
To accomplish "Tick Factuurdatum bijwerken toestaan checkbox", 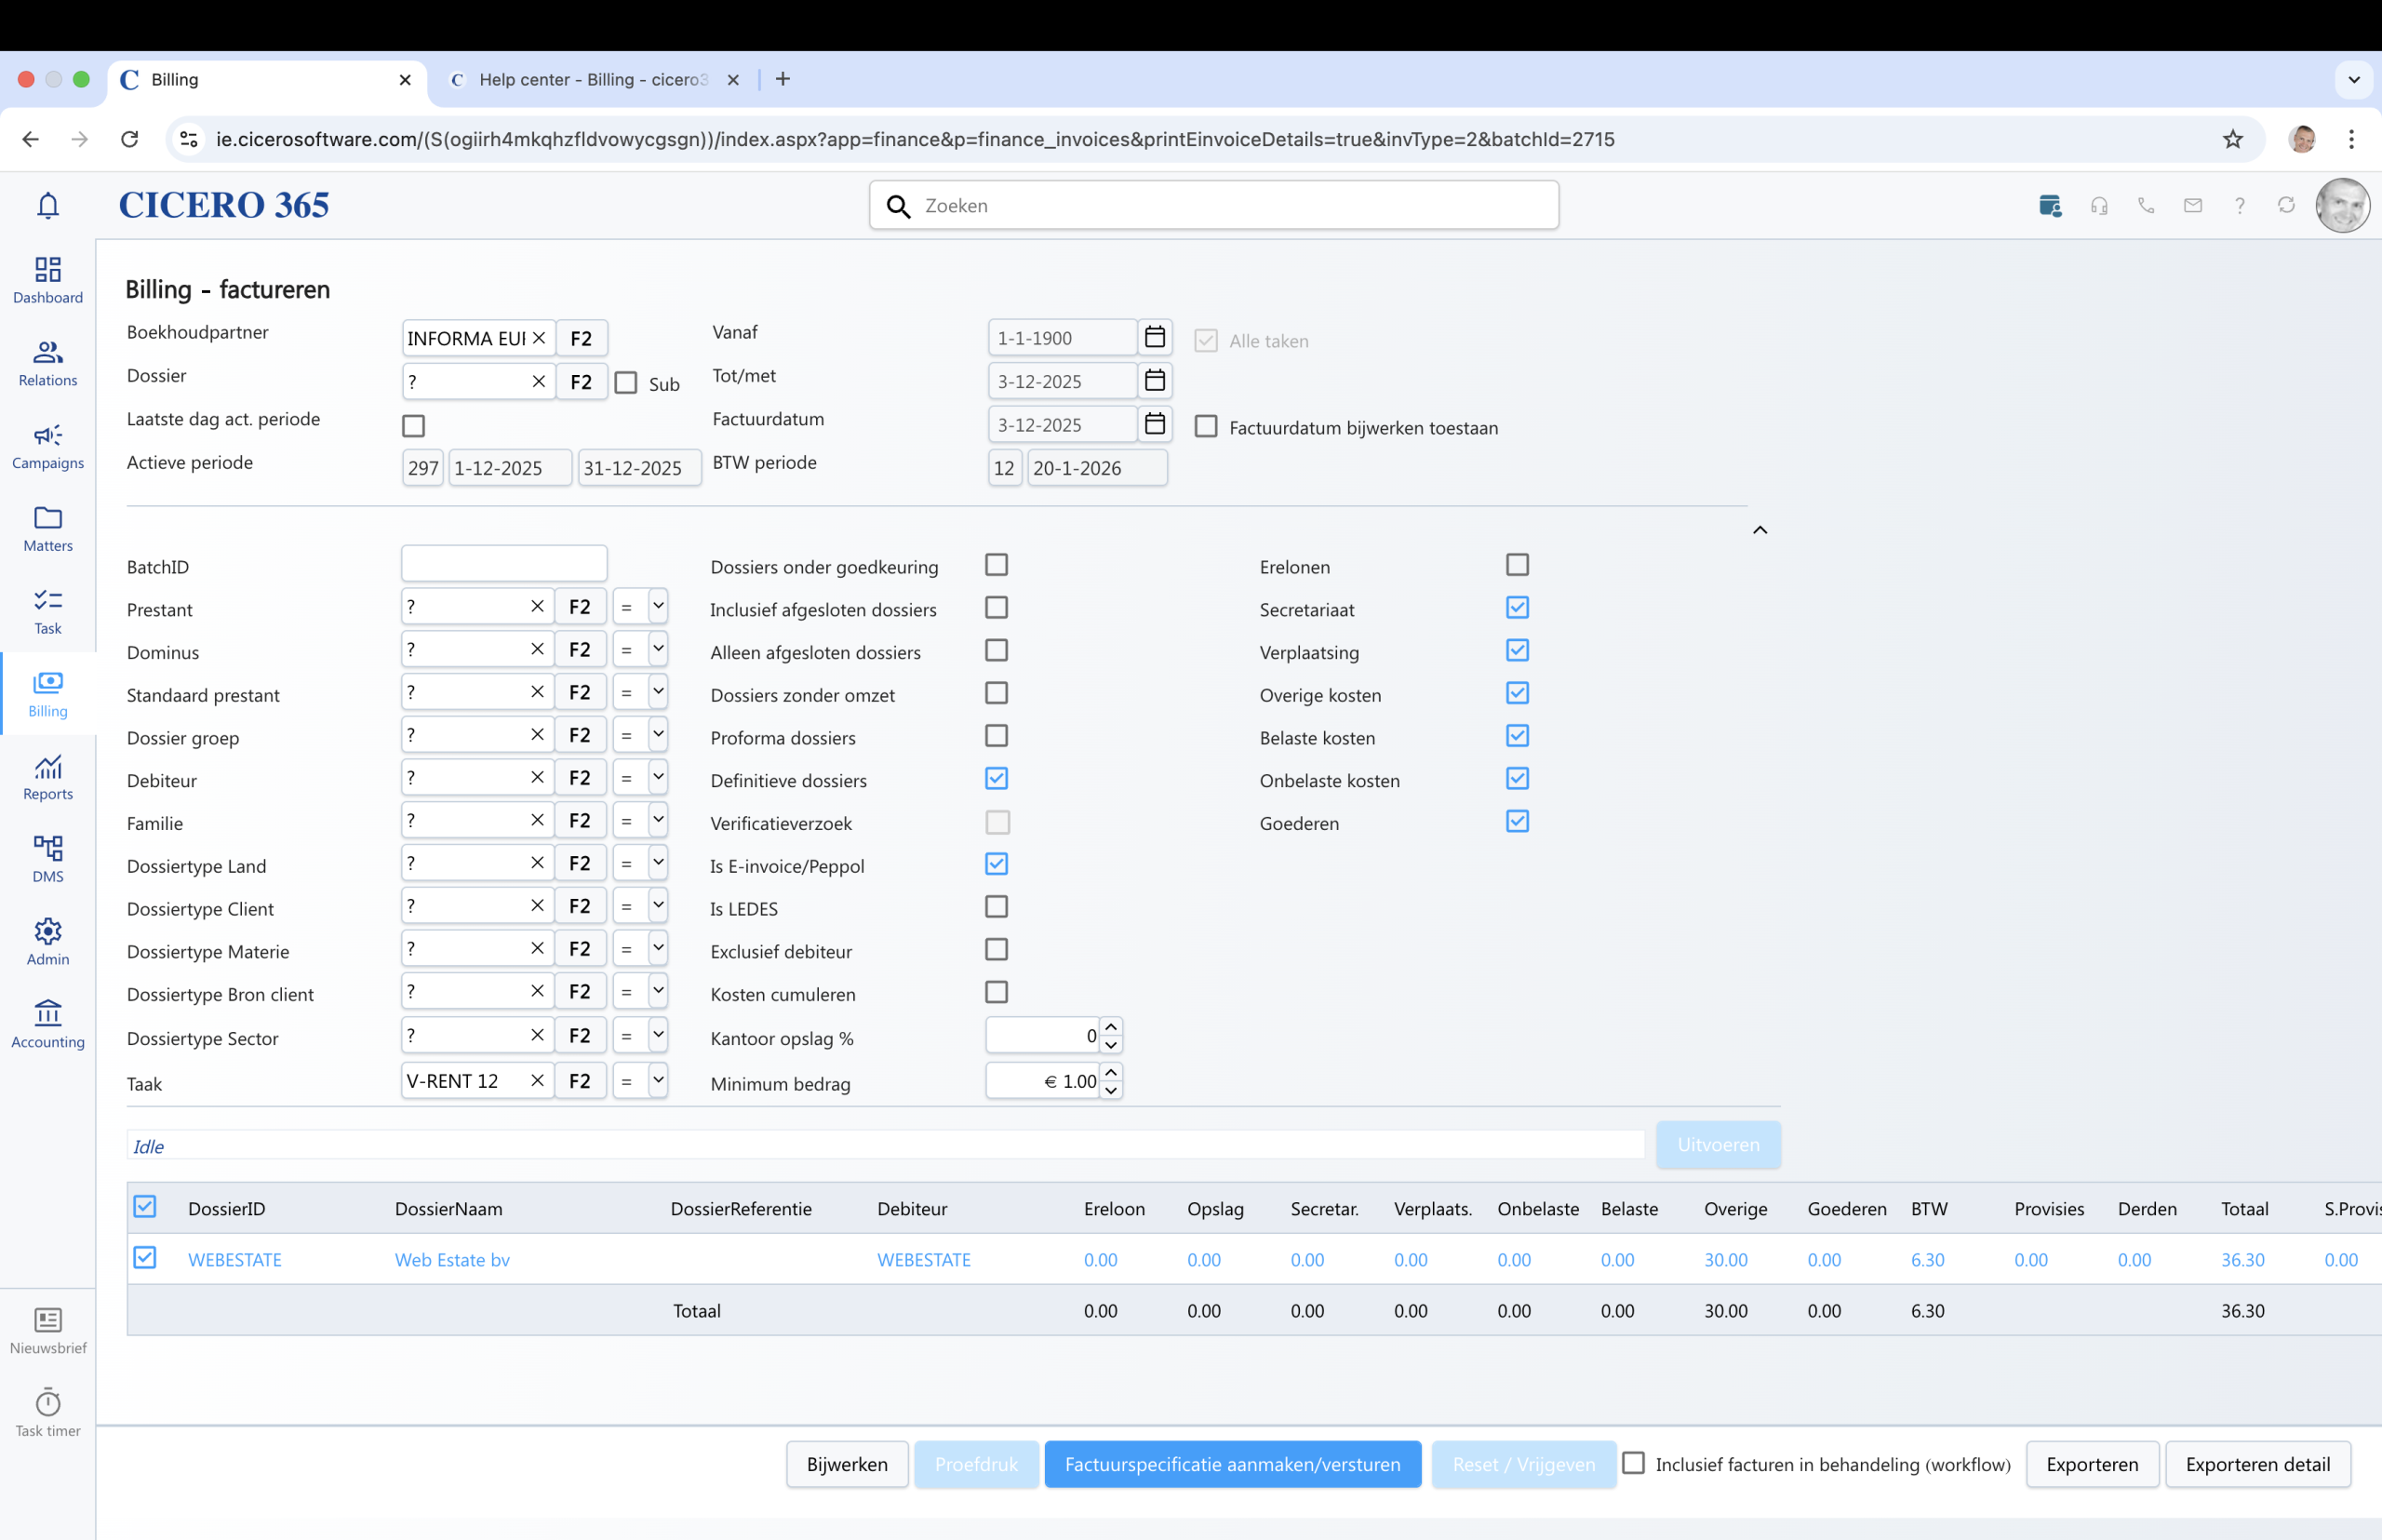I will tap(1206, 427).
